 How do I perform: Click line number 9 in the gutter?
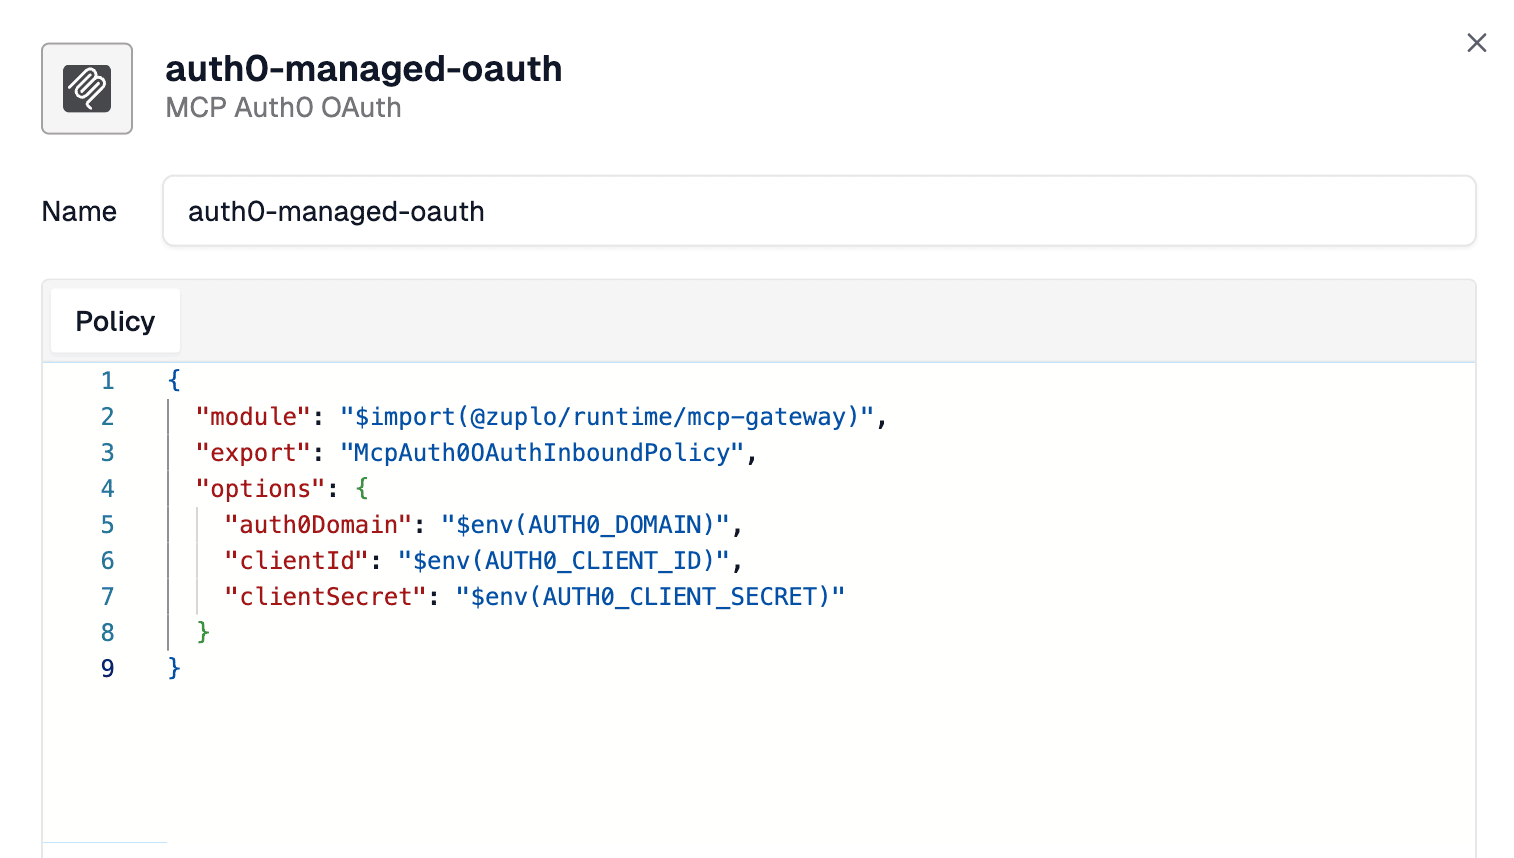pyautogui.click(x=107, y=669)
